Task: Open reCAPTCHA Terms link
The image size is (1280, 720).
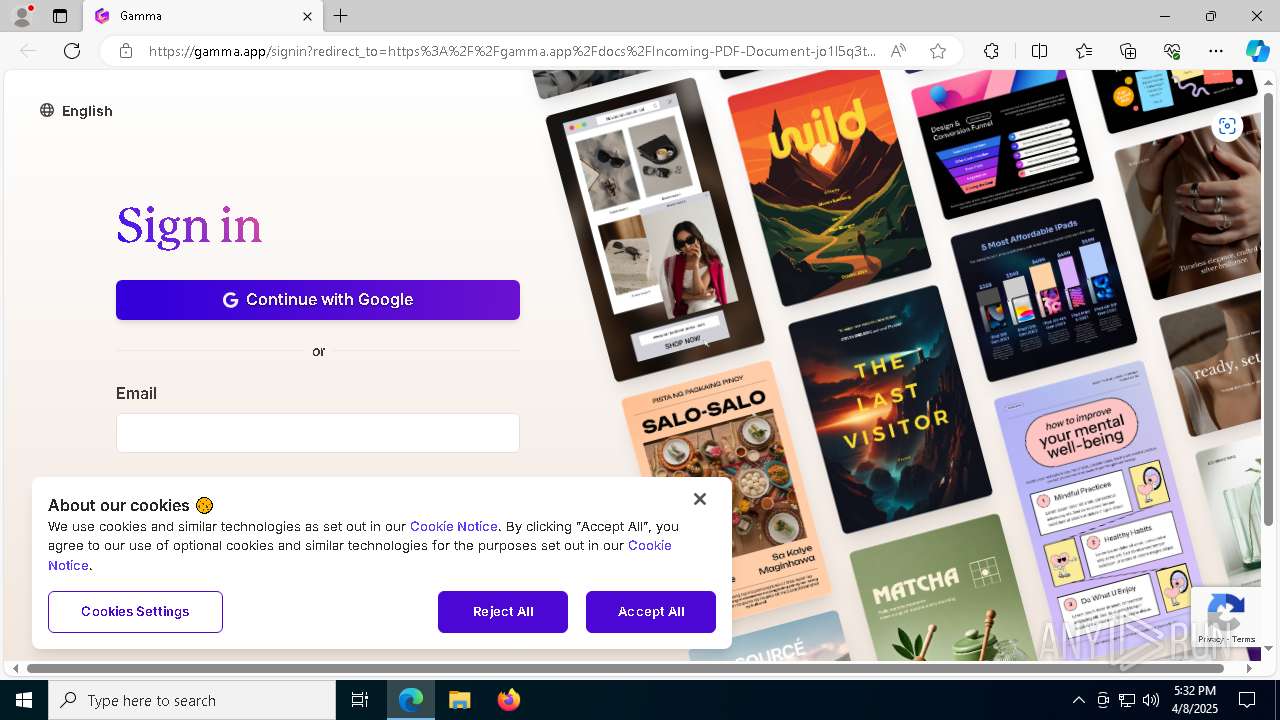Action: [1244, 639]
